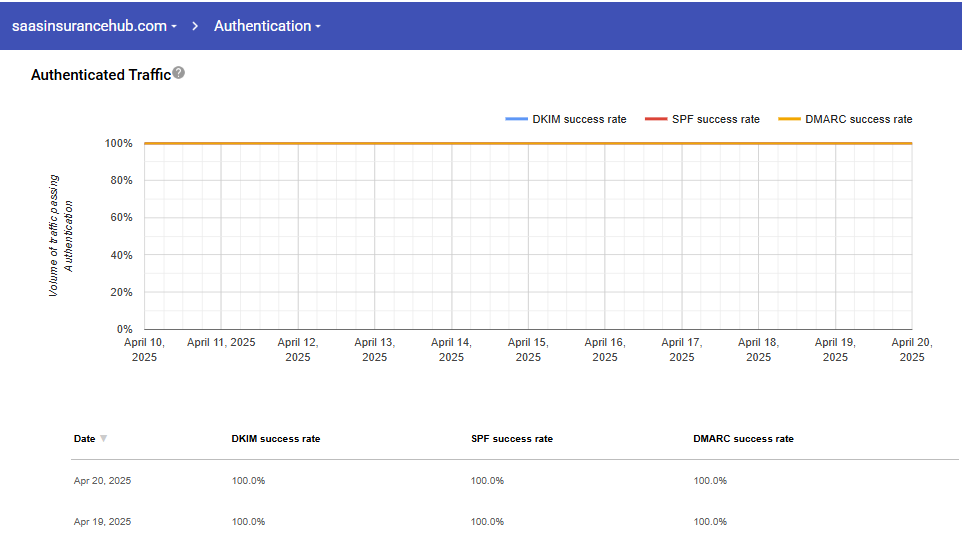The image size is (962, 543).
Task: Click the DKIM success rate column header
Action: [276, 439]
